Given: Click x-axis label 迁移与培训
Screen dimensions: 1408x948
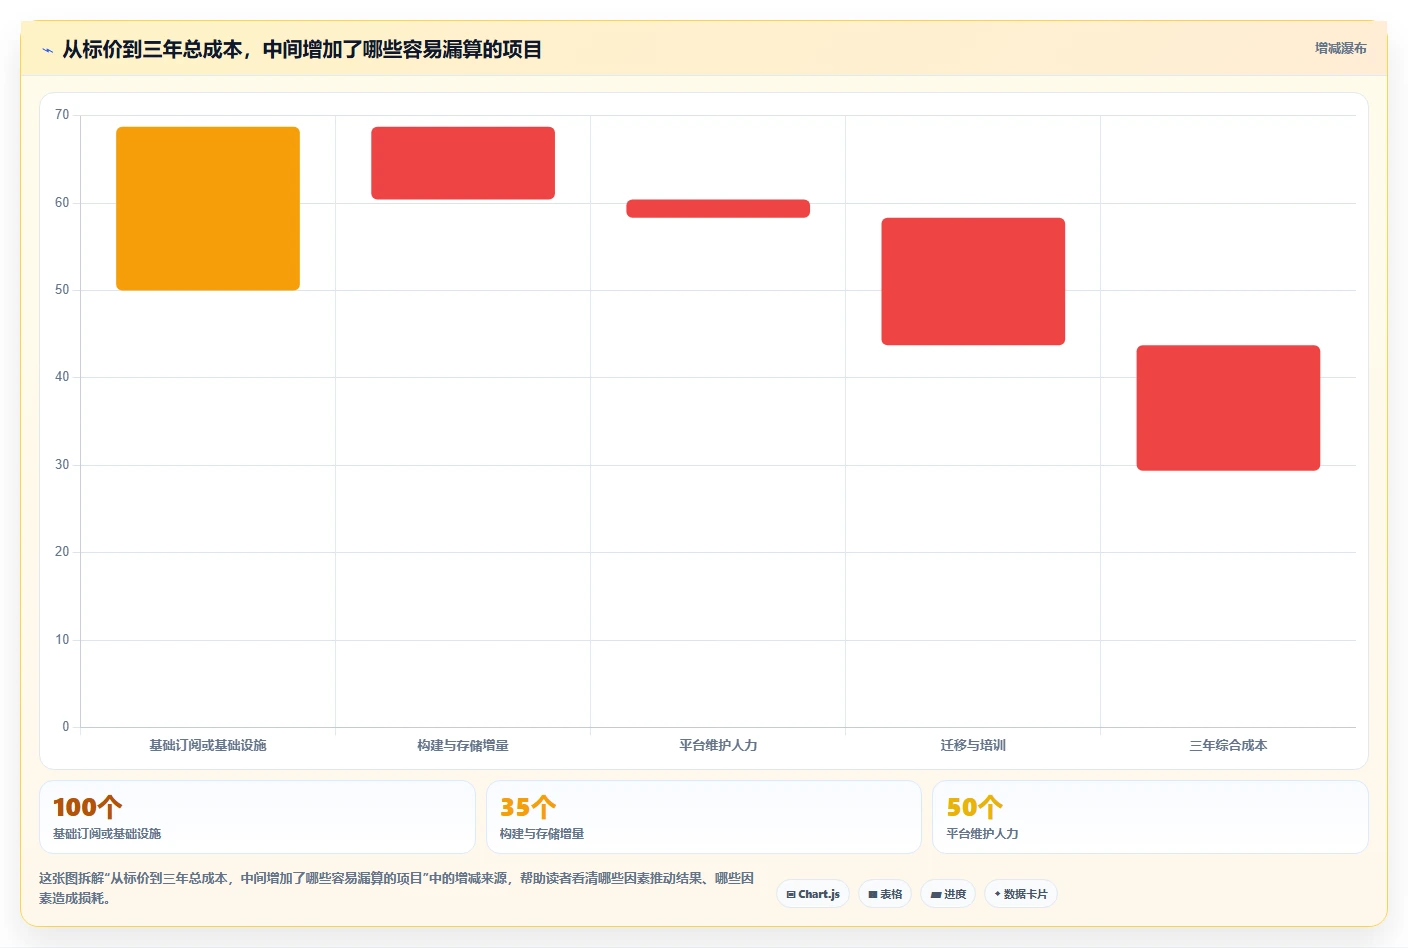Looking at the screenshot, I should coord(973,745).
